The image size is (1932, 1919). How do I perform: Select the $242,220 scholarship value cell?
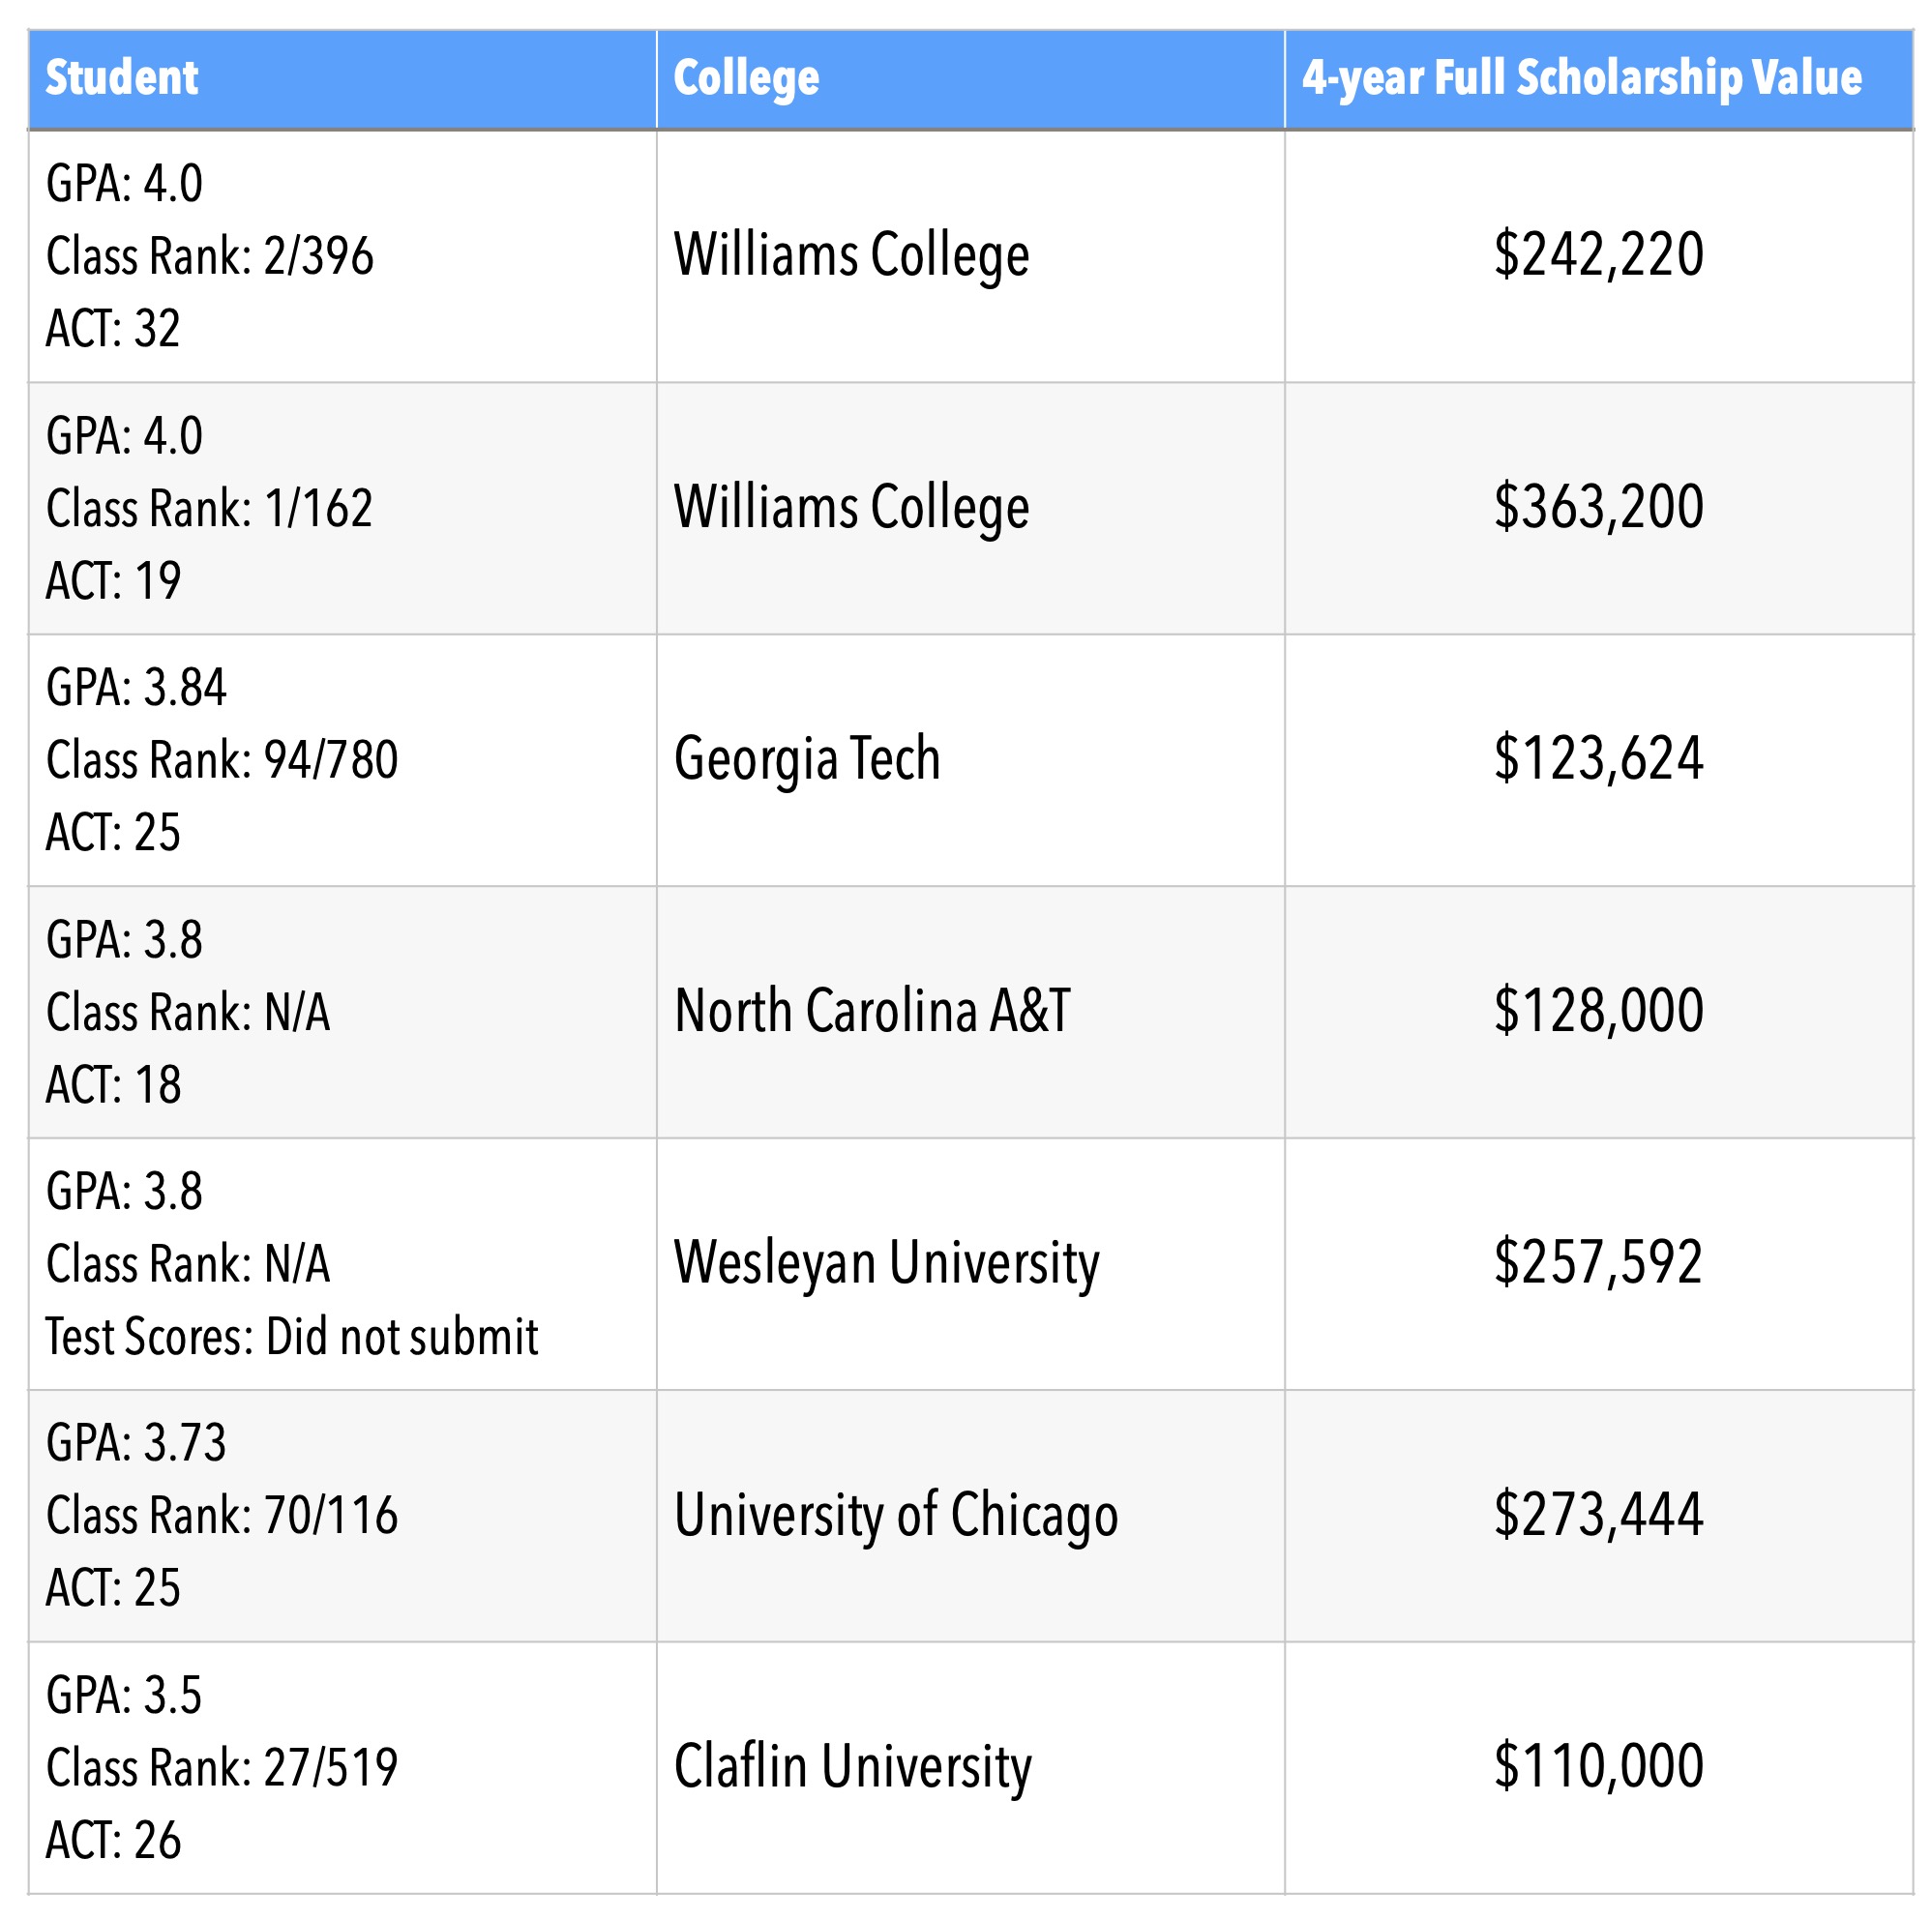click(x=1598, y=255)
